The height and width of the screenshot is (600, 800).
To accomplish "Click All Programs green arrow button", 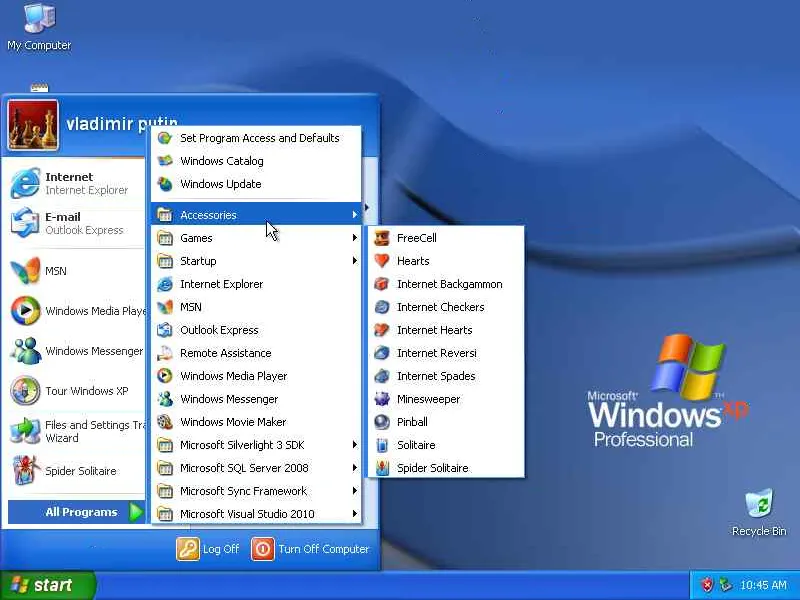I will pos(136,512).
